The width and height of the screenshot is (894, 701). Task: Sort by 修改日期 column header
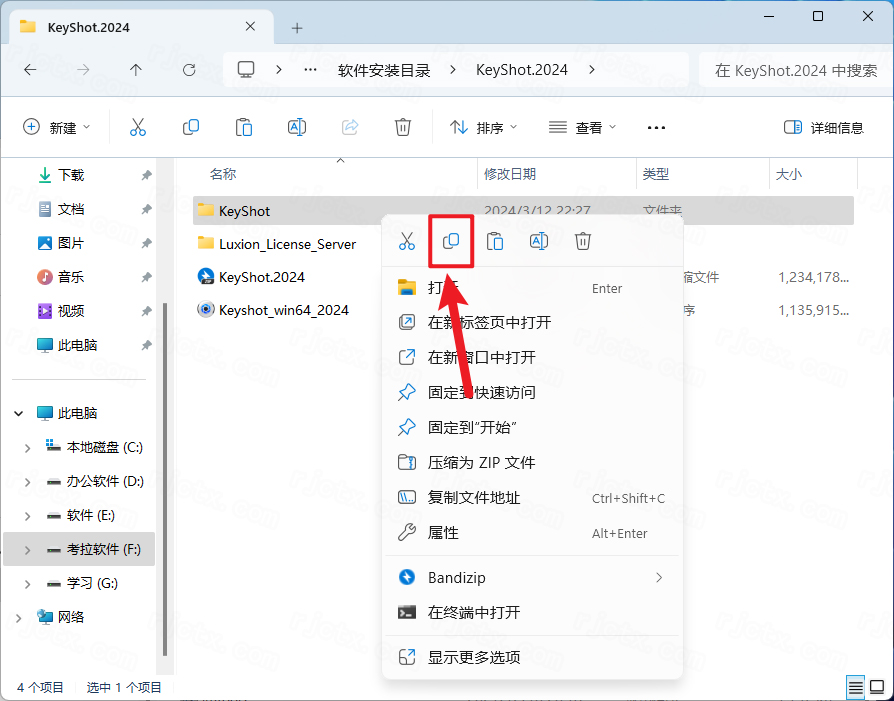(510, 174)
